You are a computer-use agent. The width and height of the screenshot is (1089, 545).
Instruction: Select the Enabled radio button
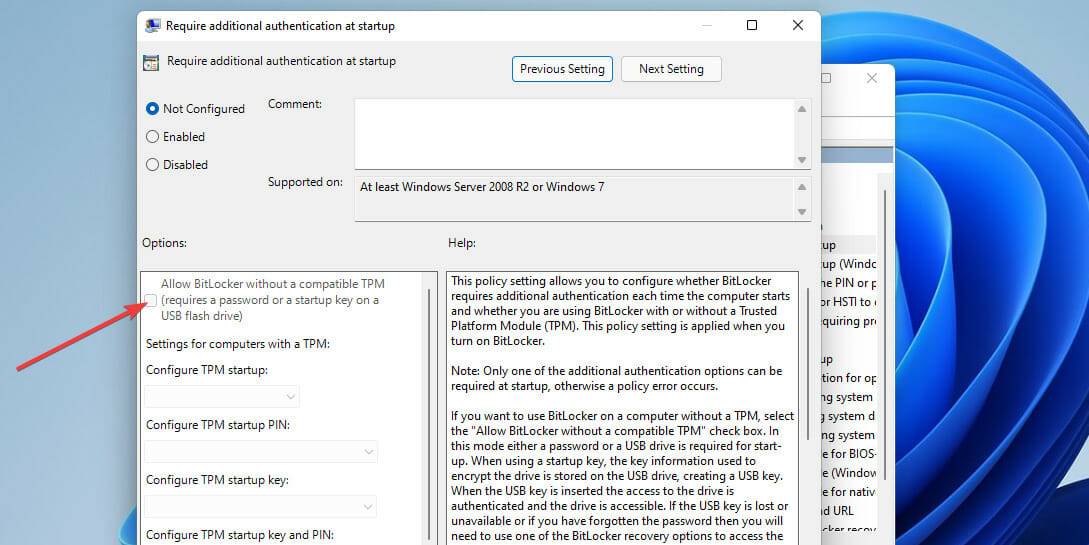click(x=153, y=137)
